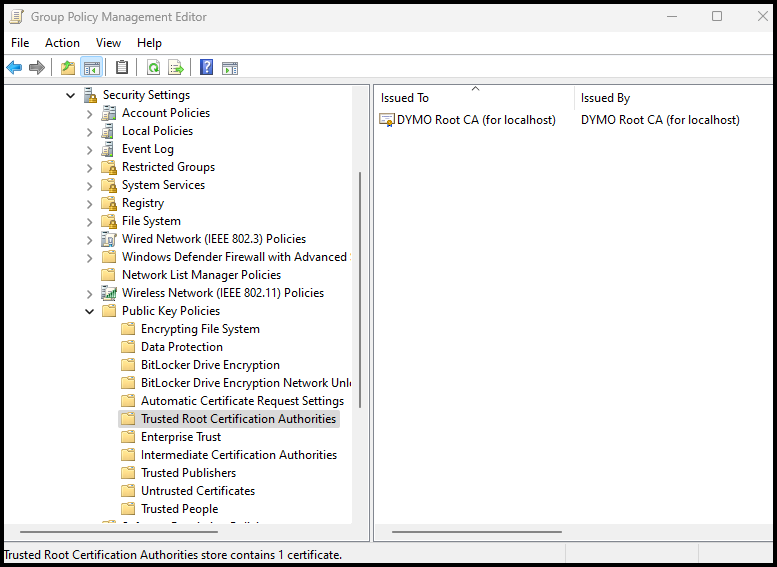Toggle Show/Hide Console Tree toolbar icon
Screen dimensions: 777x567
(x=92, y=67)
